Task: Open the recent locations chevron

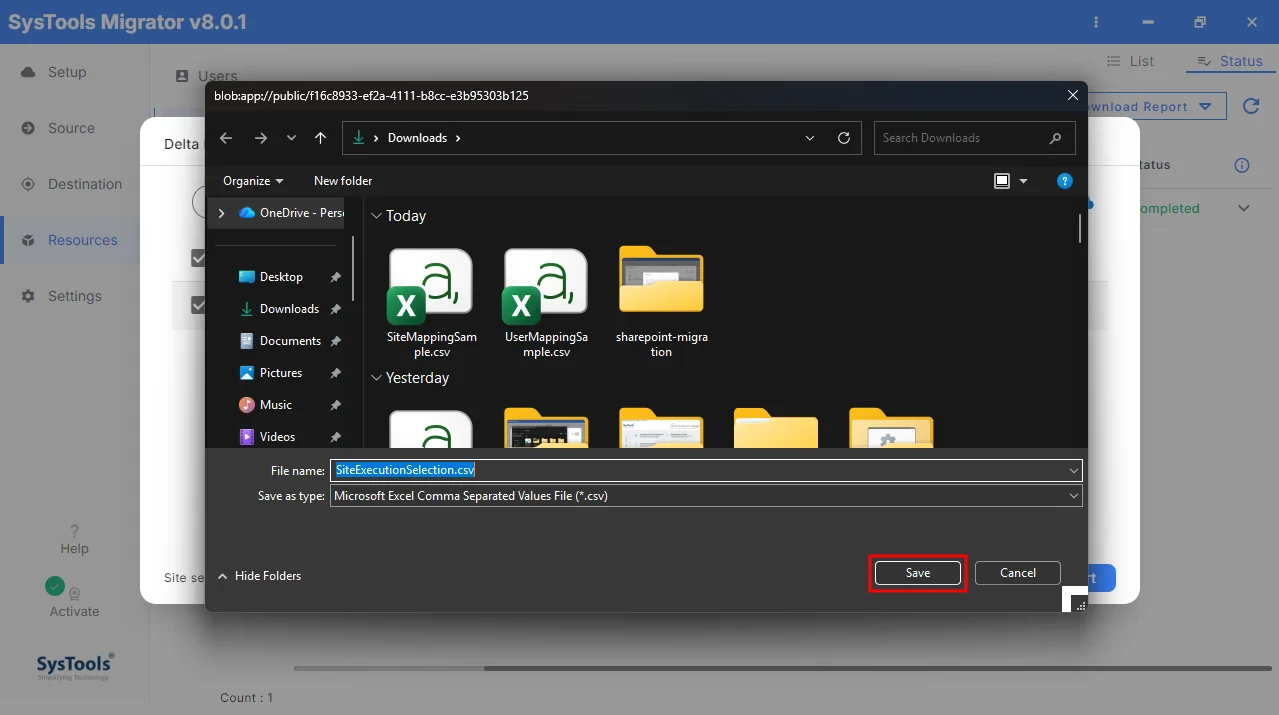Action: point(291,138)
